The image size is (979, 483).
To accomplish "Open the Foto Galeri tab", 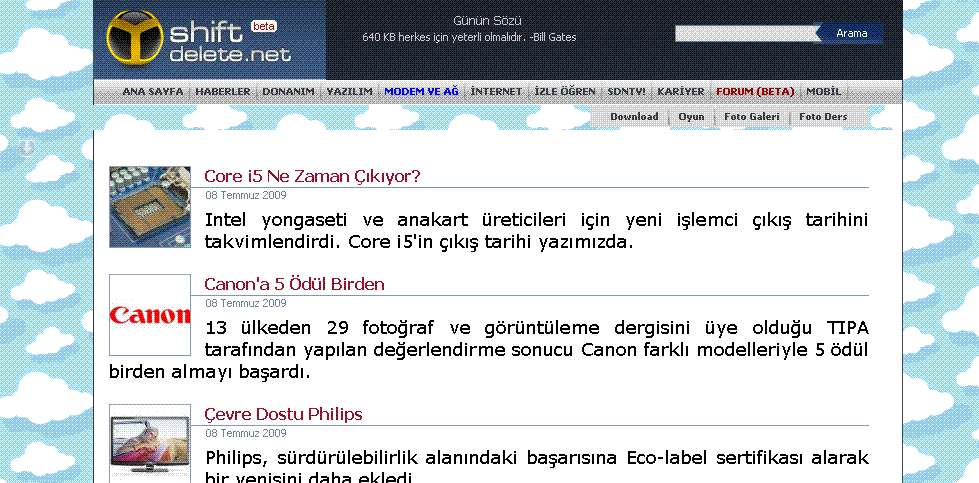I will point(752,117).
